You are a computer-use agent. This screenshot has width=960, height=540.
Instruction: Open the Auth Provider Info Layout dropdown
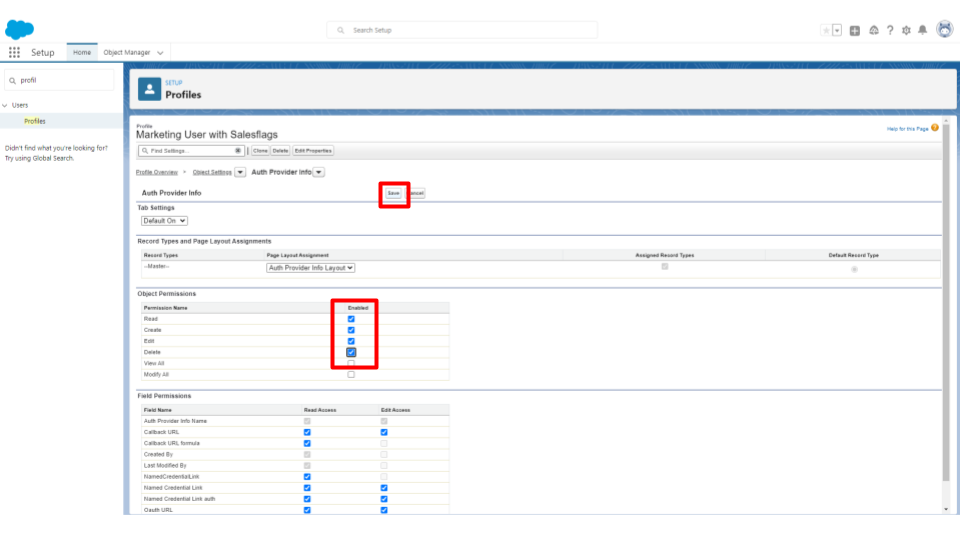tap(310, 268)
